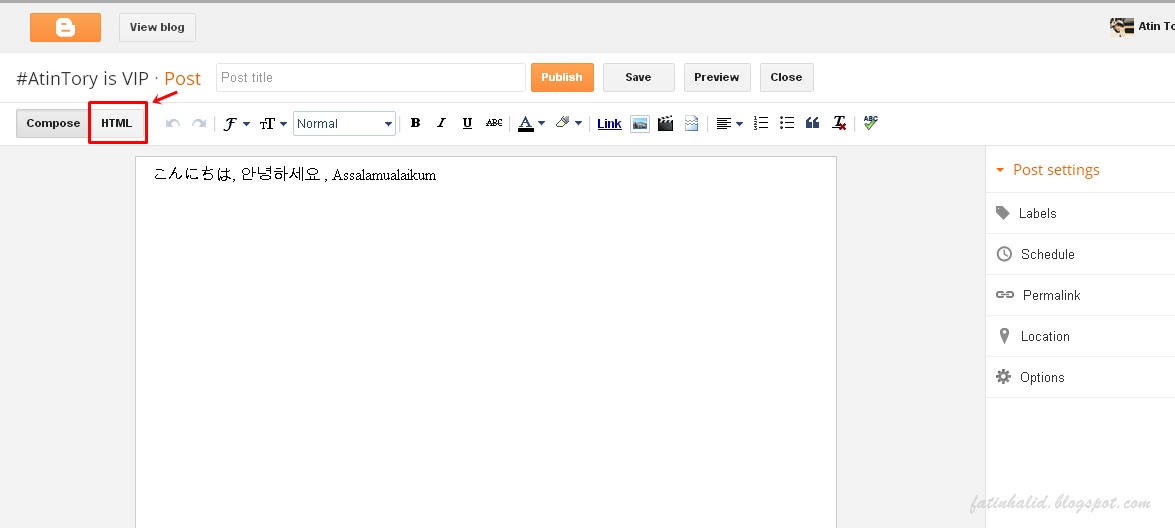Viewport: 1175px width, 528px height.
Task: Insert a jump break
Action: point(691,124)
